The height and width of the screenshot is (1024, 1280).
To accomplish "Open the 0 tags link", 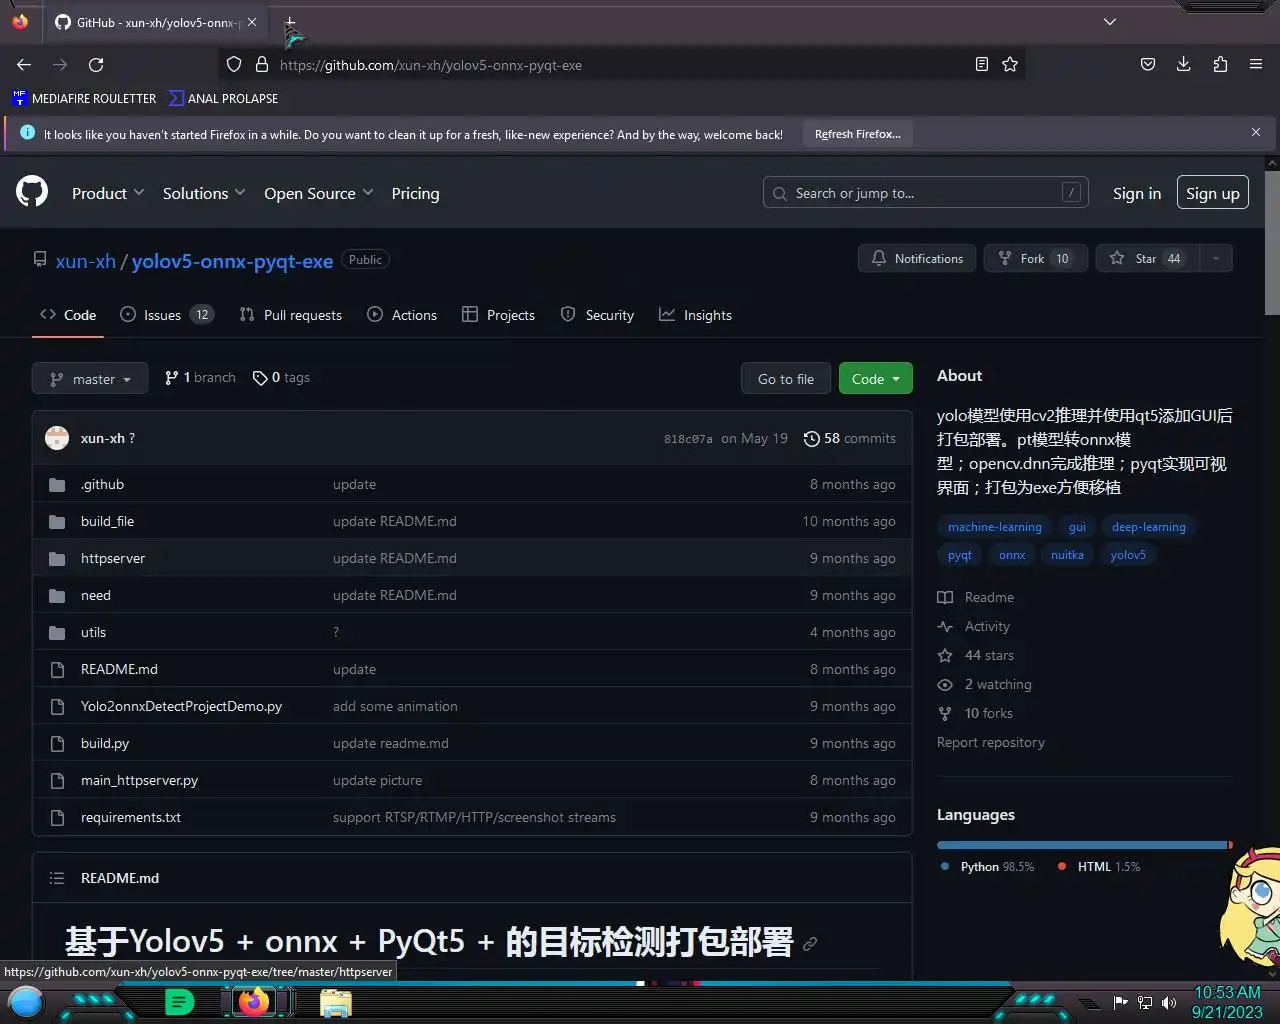I will tap(281, 377).
